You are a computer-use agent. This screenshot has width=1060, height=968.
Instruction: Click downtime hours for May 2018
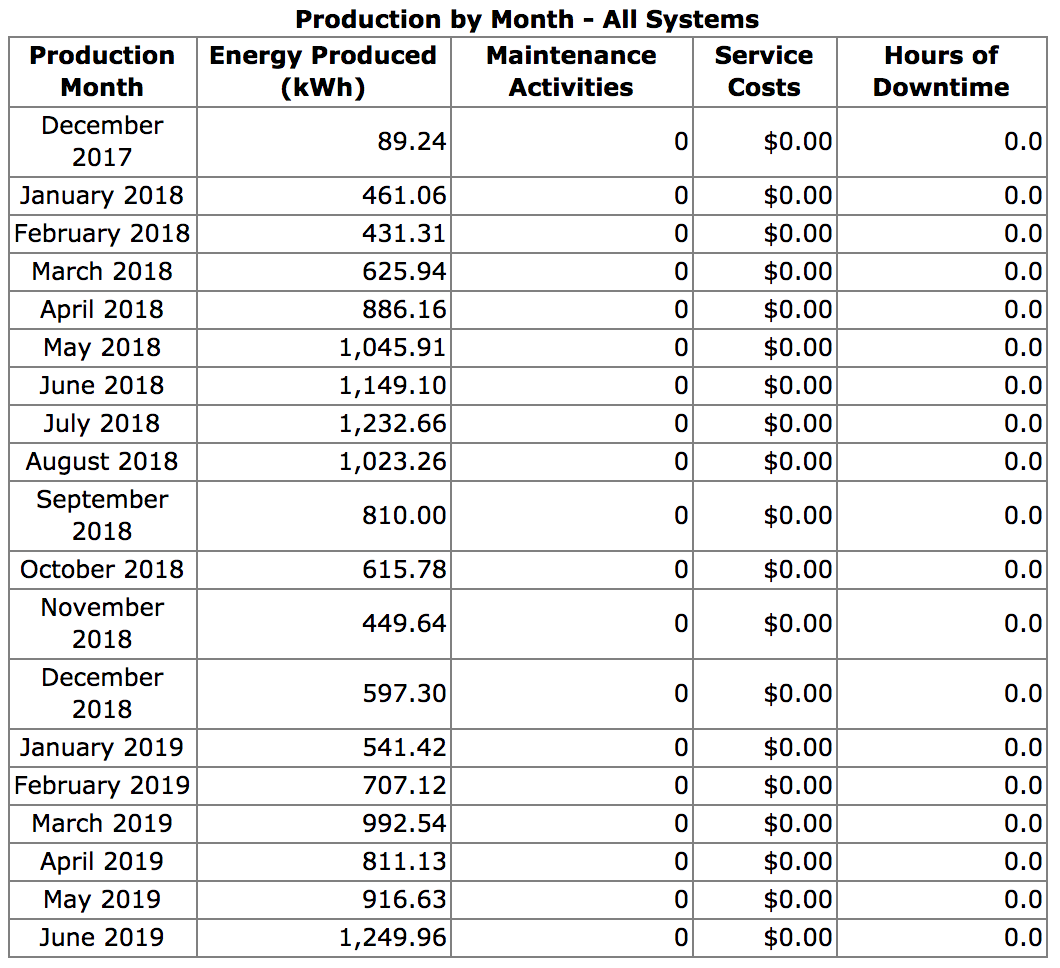pos(1023,347)
